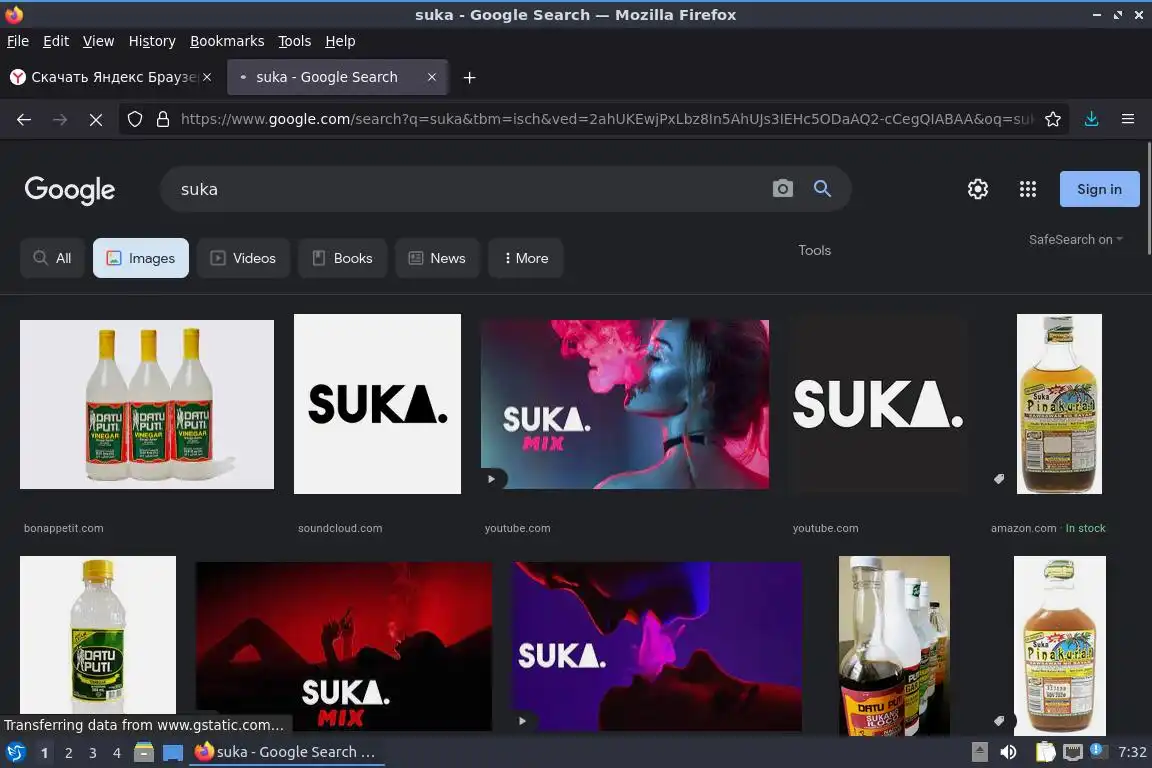1152x768 pixels.
Task: Click the back navigation arrow
Action: (x=24, y=119)
